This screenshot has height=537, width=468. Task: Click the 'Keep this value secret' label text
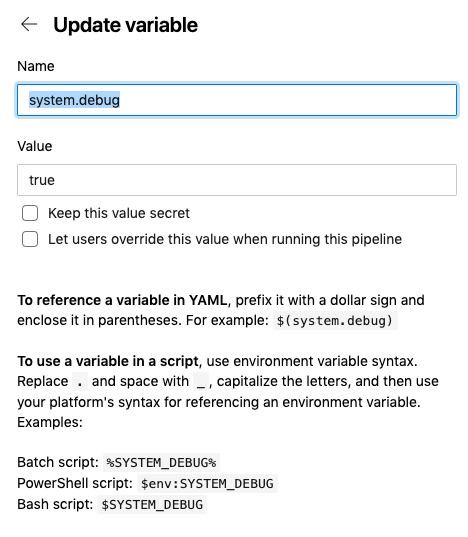119,213
